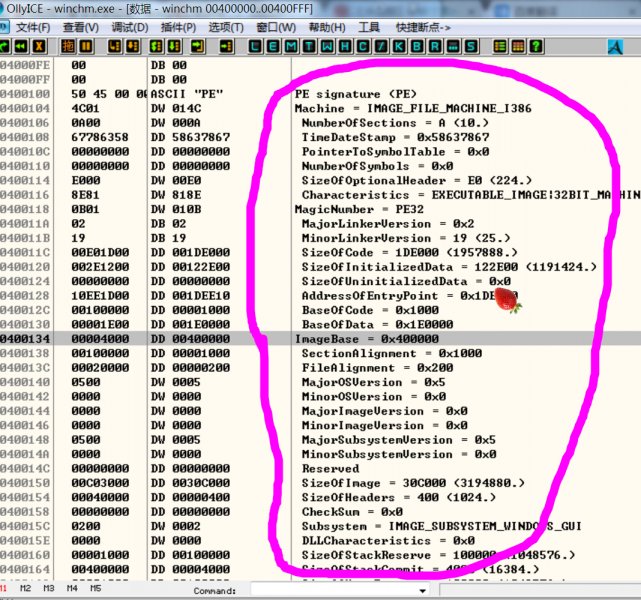Open the 帮助(H) menu
Viewport: 641px width, 600px height.
click(327, 27)
